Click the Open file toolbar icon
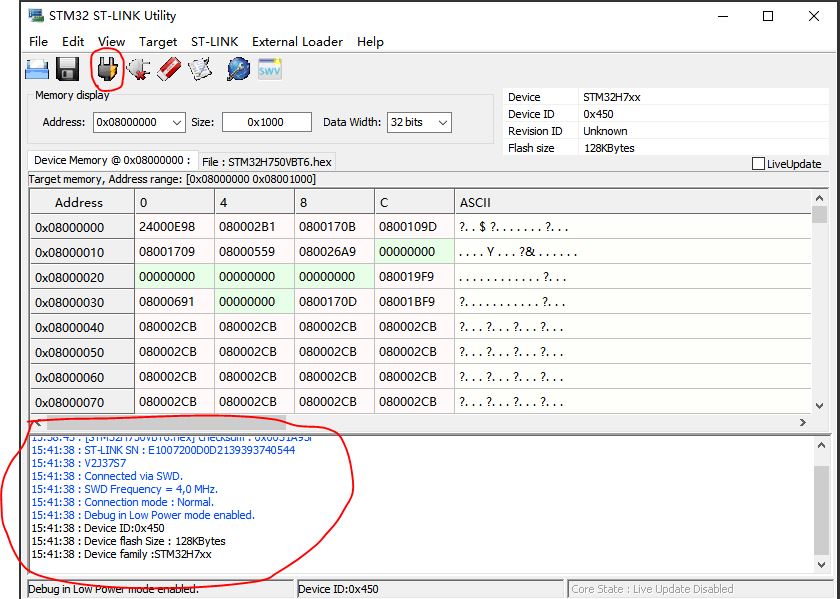 37,70
